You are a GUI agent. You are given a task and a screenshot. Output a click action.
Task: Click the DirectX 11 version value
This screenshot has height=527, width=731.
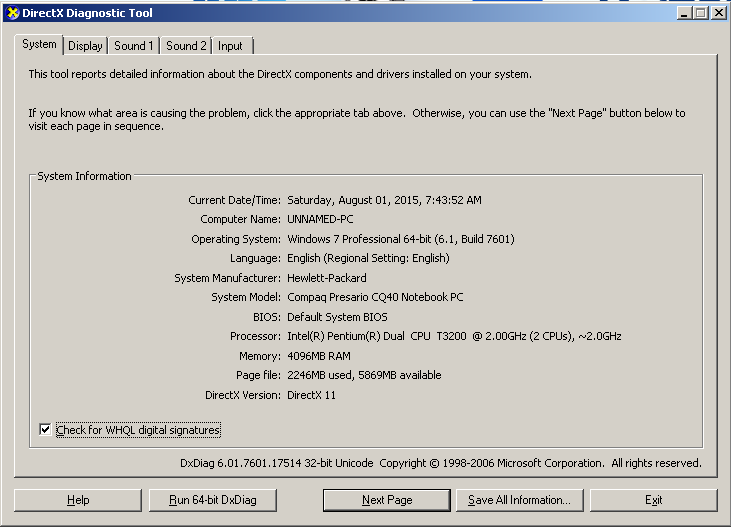[311, 395]
